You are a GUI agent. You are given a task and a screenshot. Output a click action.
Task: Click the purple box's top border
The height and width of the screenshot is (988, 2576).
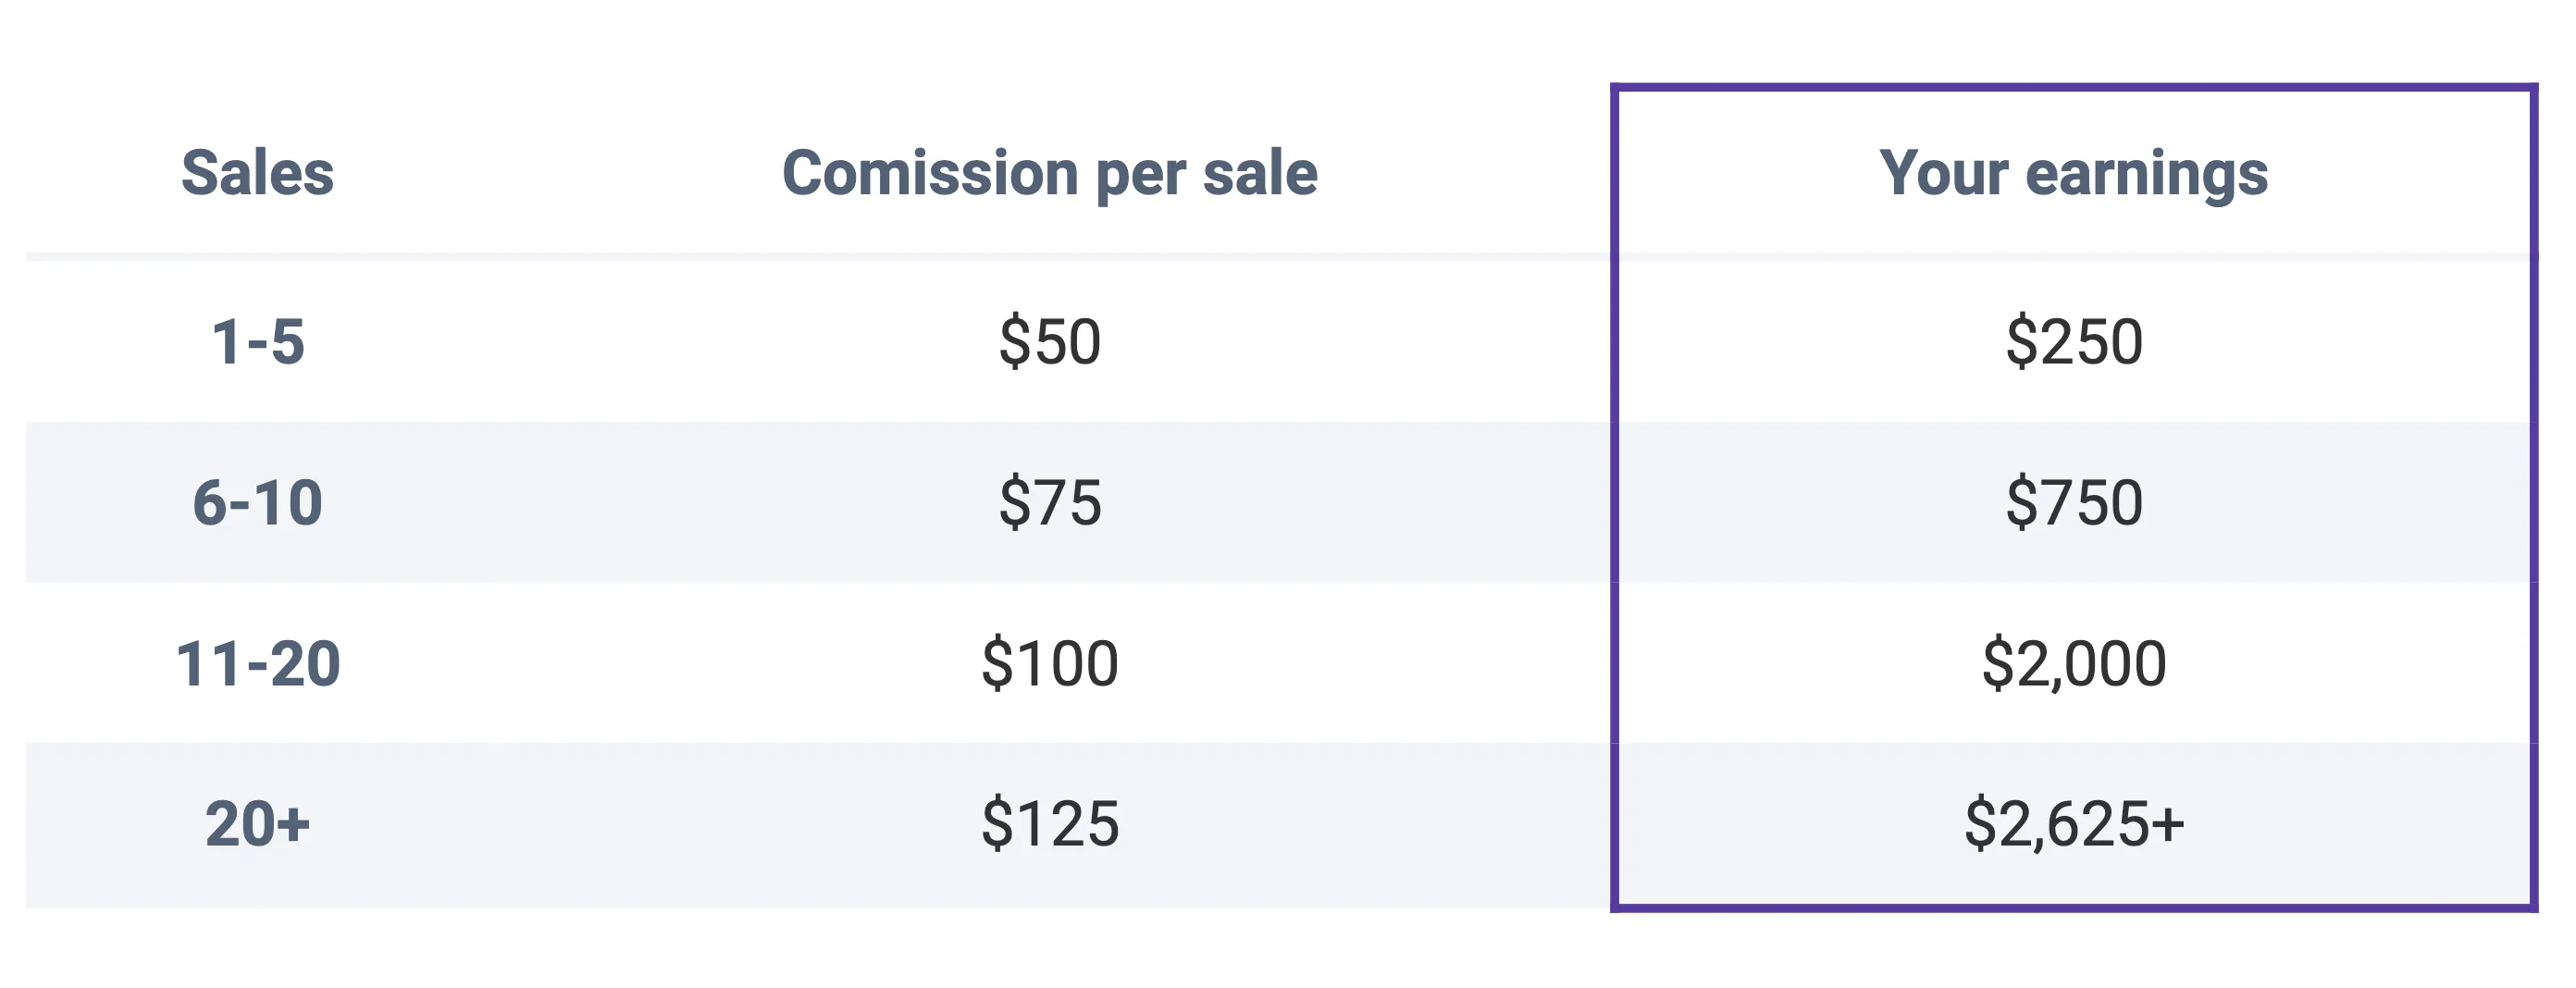(2074, 88)
